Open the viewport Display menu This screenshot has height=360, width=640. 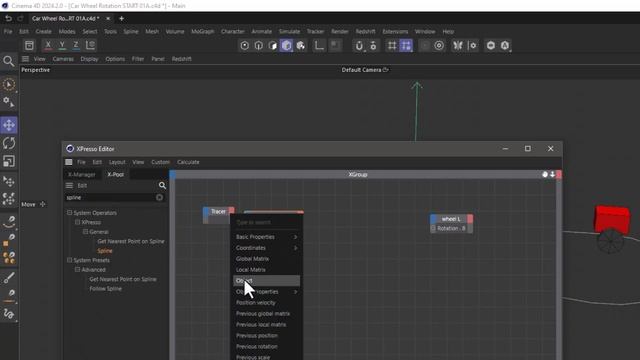(89, 59)
